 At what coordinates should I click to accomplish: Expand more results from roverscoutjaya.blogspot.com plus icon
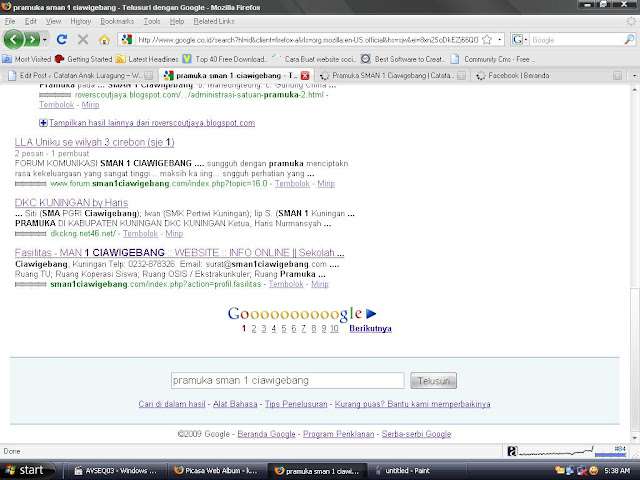[x=43, y=122]
